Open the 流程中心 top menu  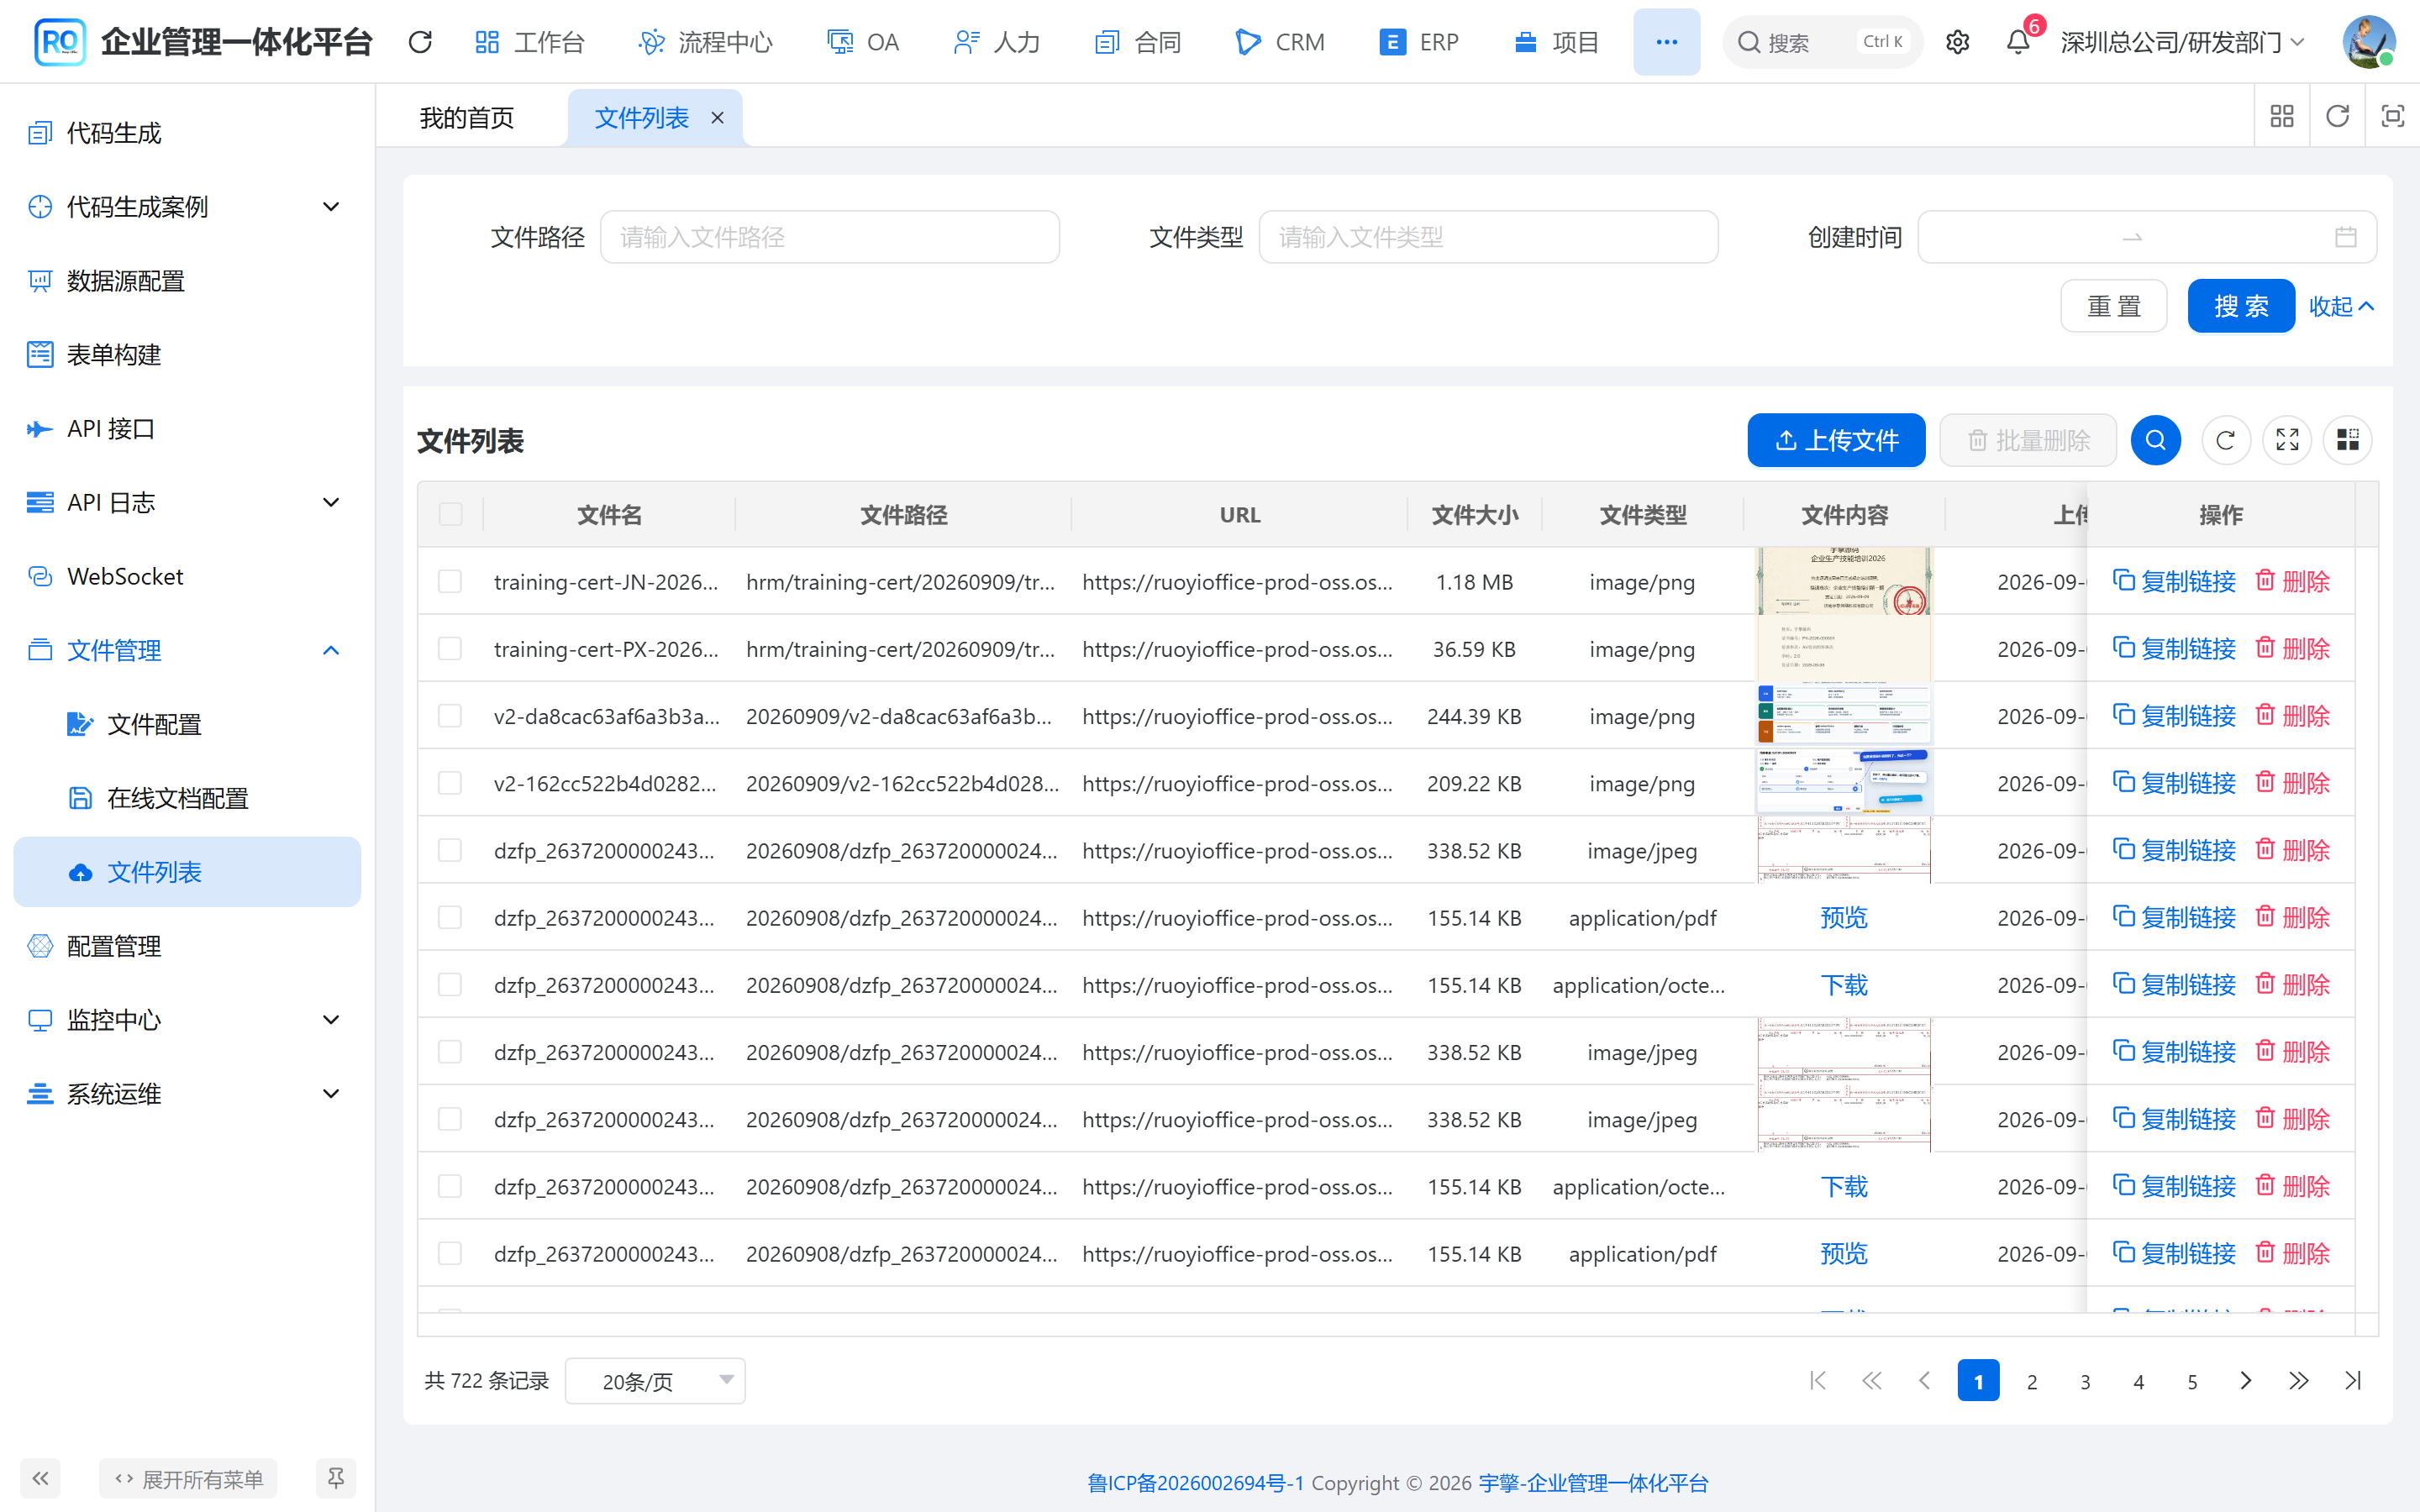706,42
